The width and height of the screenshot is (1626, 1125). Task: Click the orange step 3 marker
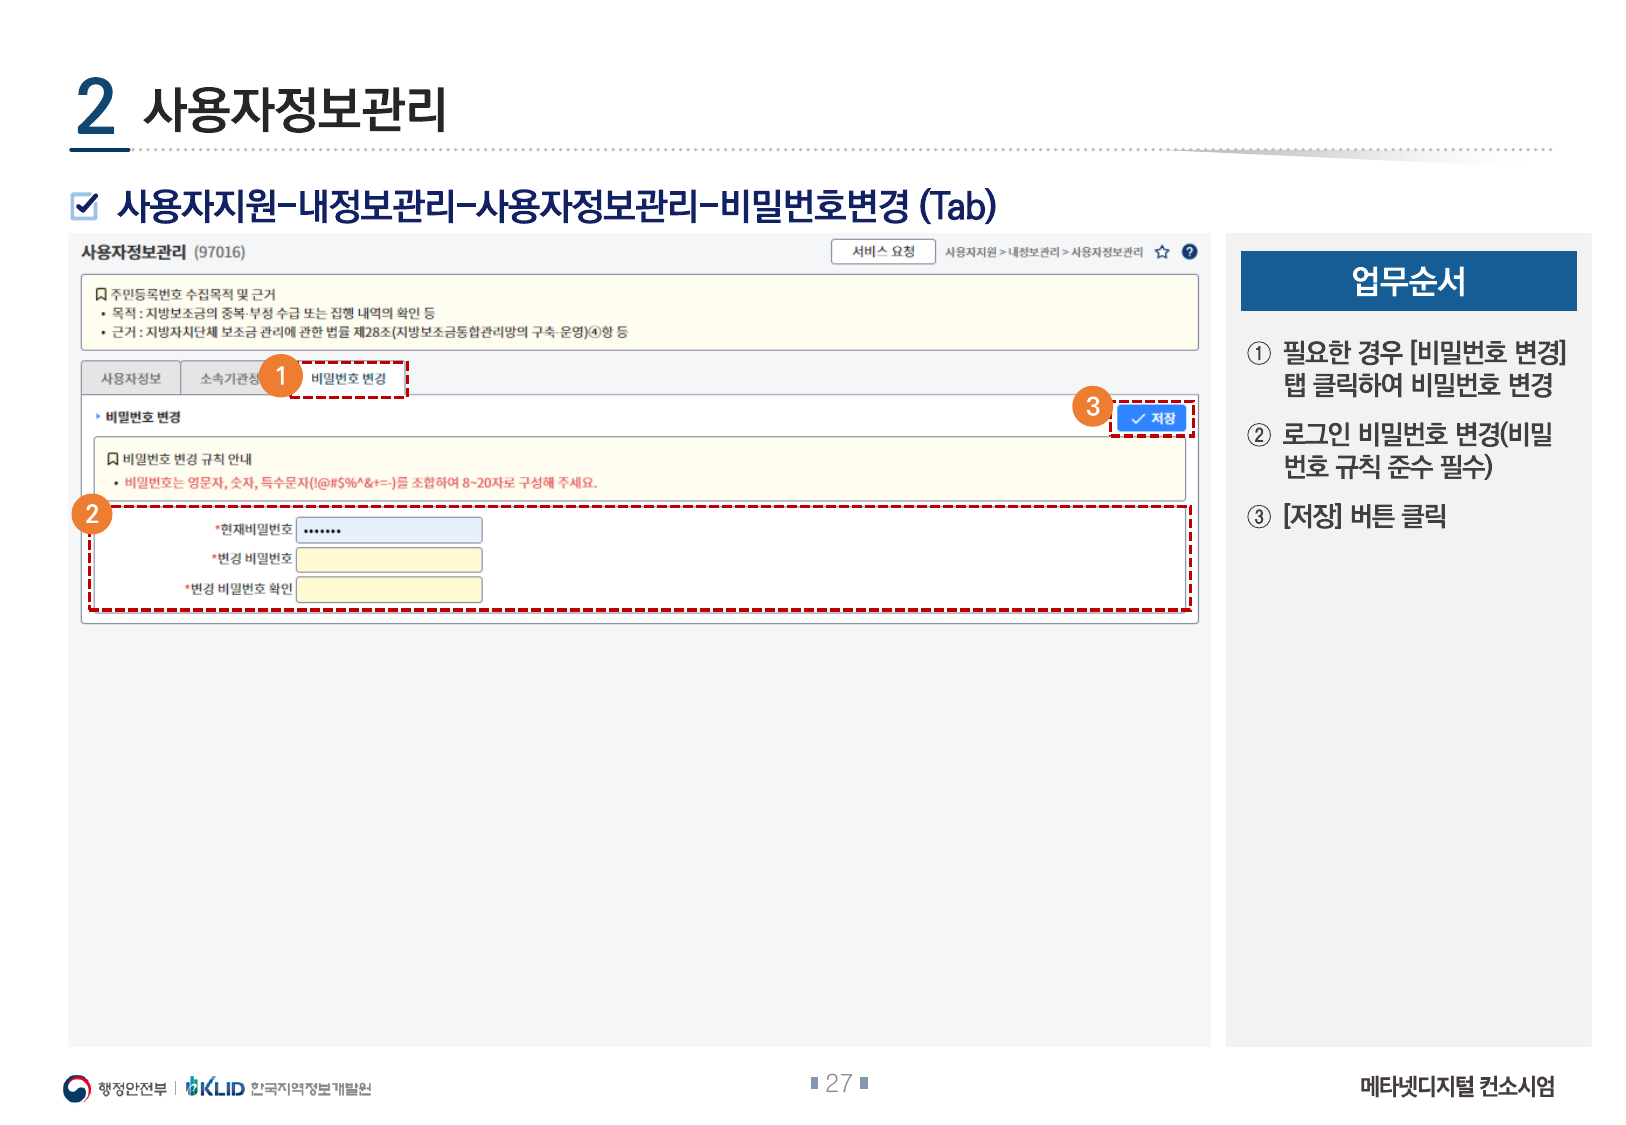[1092, 406]
